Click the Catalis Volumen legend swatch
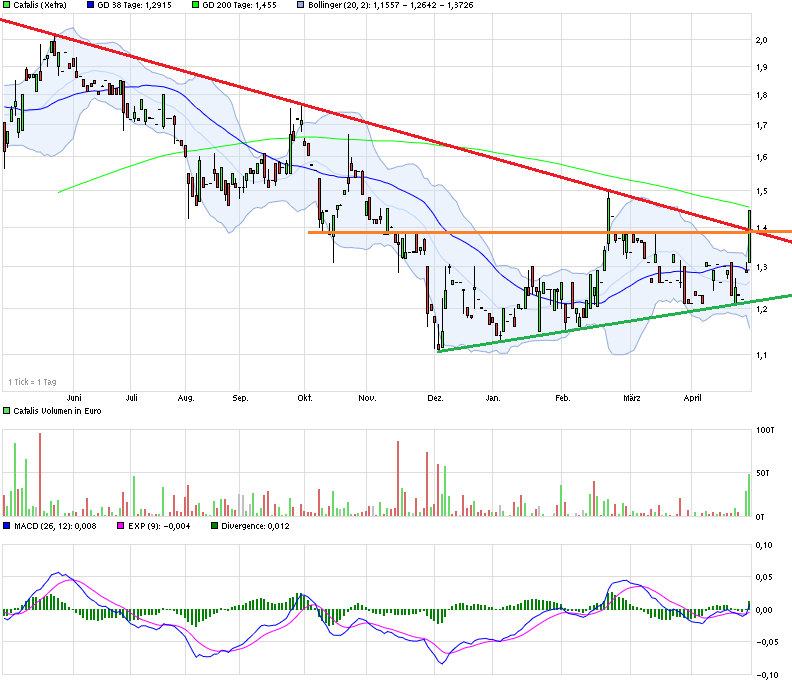The width and height of the screenshot is (792, 680). [x=7, y=411]
